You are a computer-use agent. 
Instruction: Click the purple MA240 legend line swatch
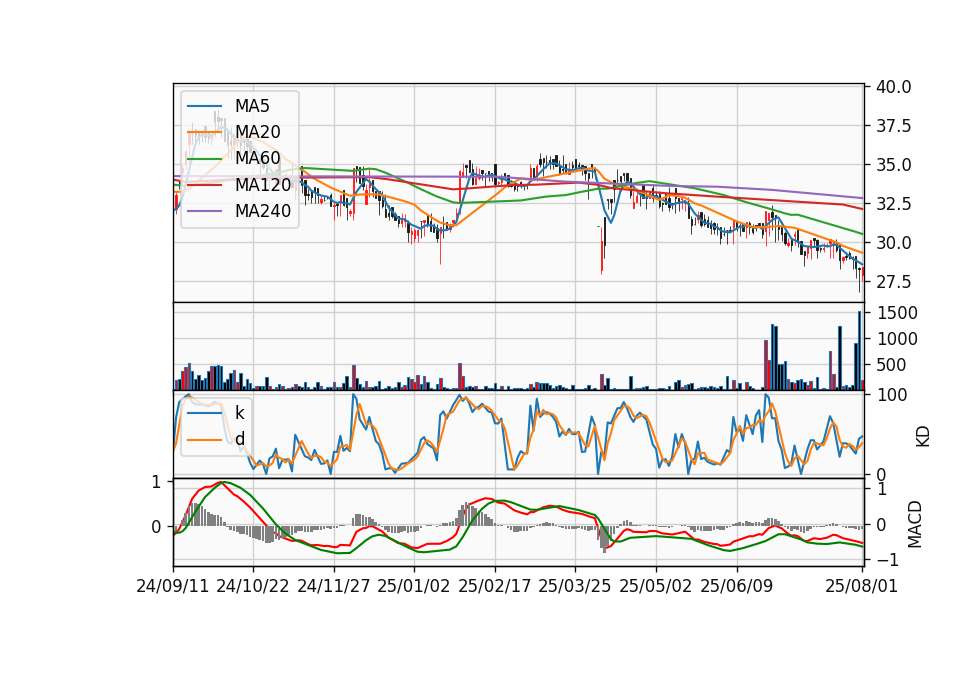(x=204, y=212)
